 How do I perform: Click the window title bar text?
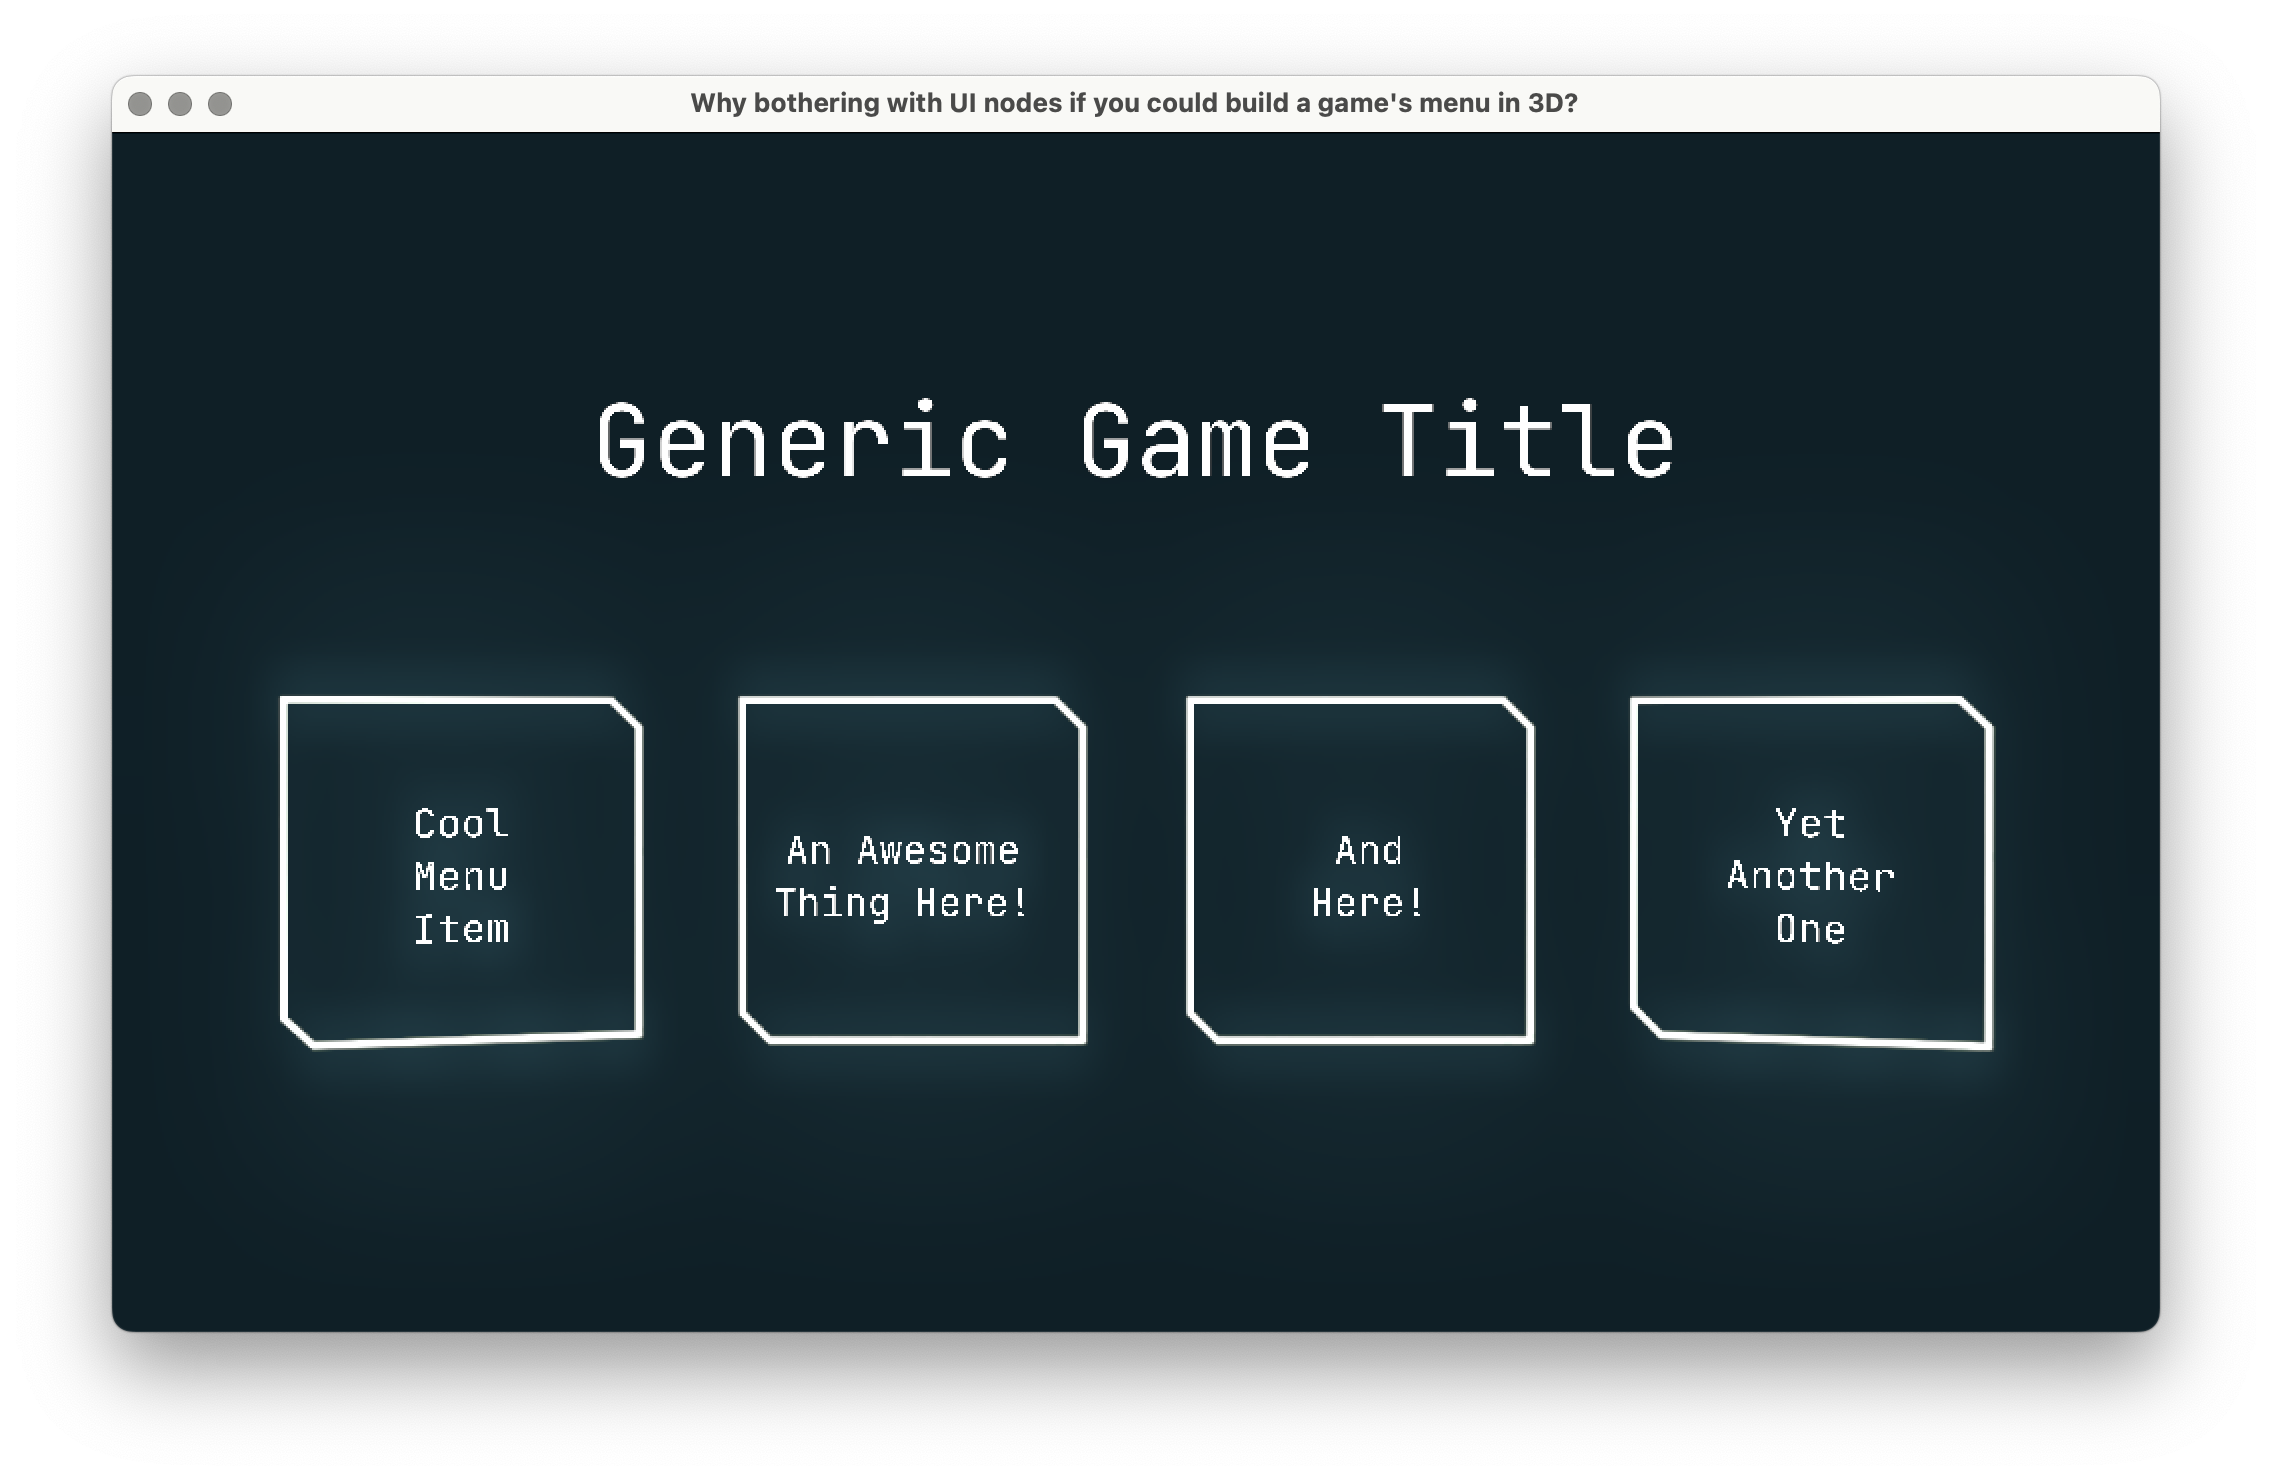[1136, 101]
